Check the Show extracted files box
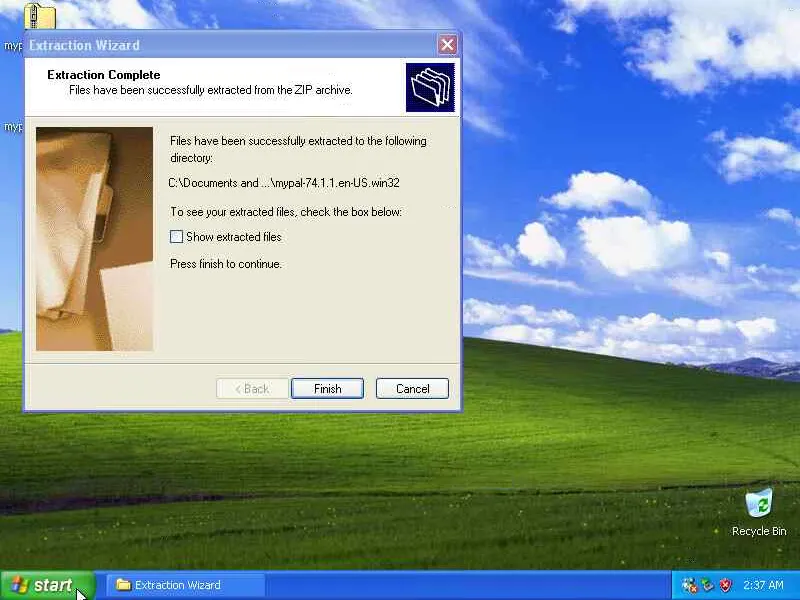 [x=176, y=237]
